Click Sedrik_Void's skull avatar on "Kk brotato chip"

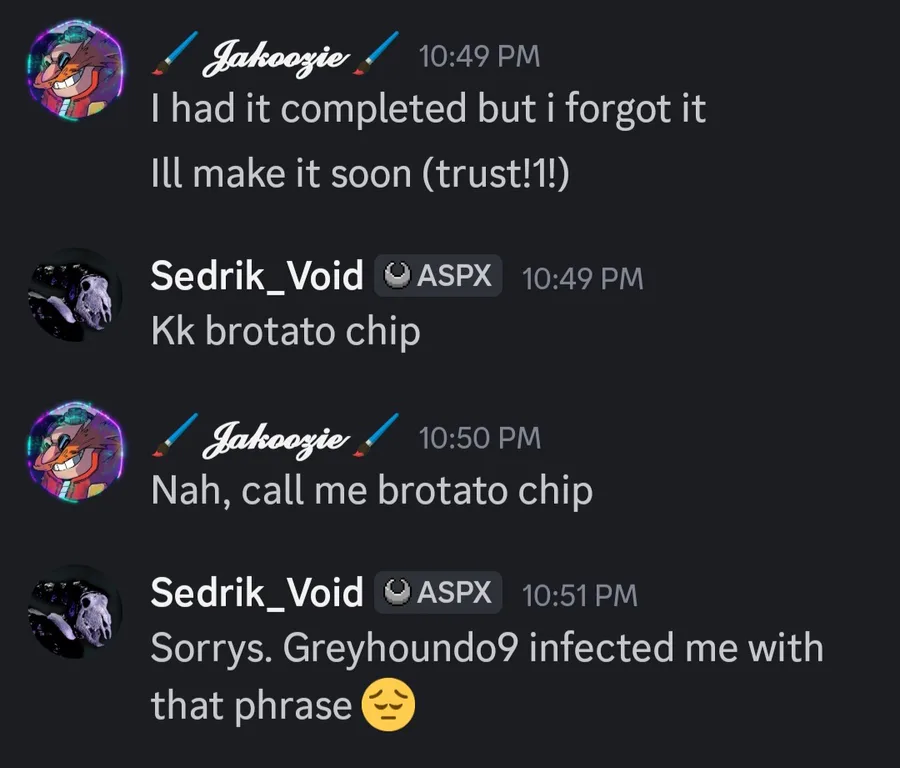point(74,294)
